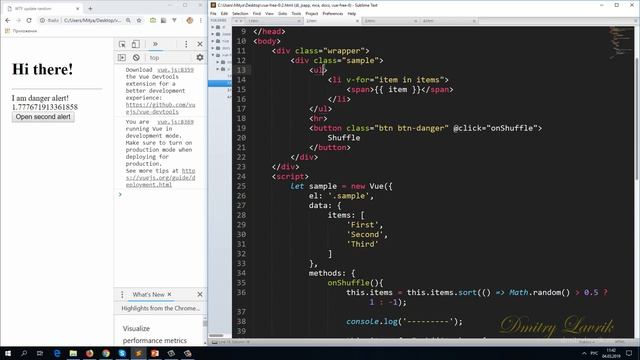The width and height of the screenshot is (640, 360).
Task: Open vue.js:8359 source link
Action: click(x=176, y=70)
